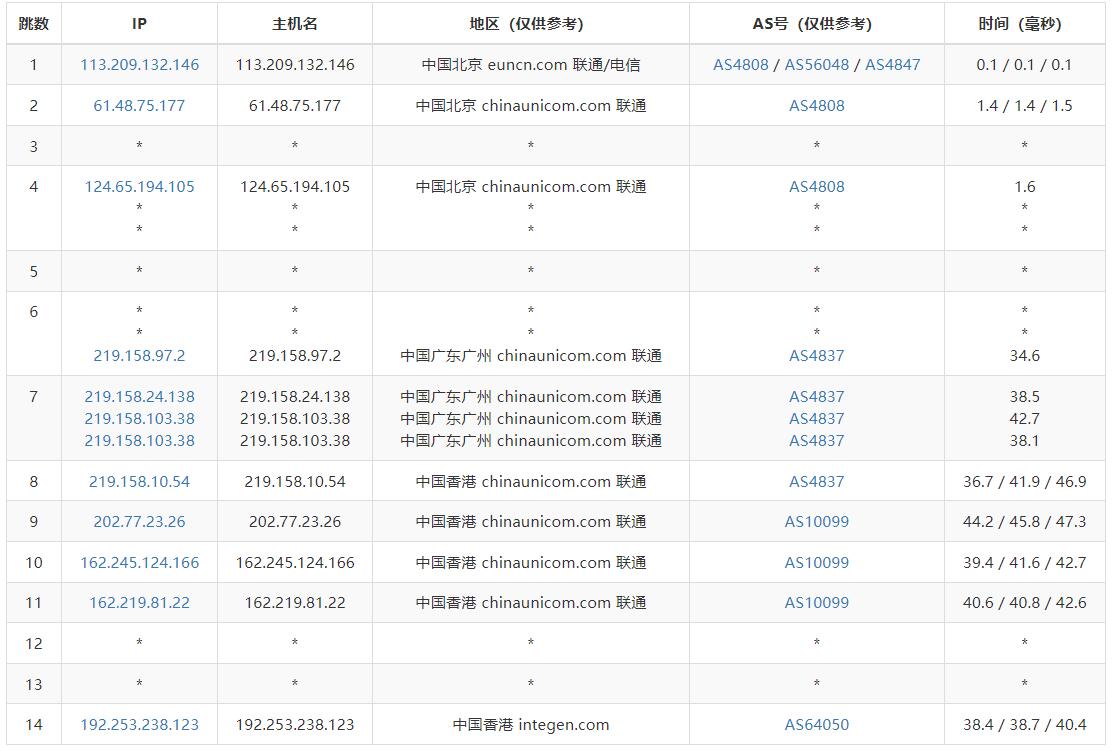Select the AS号 (仅供参考) column header
1115x751 pixels.
tap(817, 23)
